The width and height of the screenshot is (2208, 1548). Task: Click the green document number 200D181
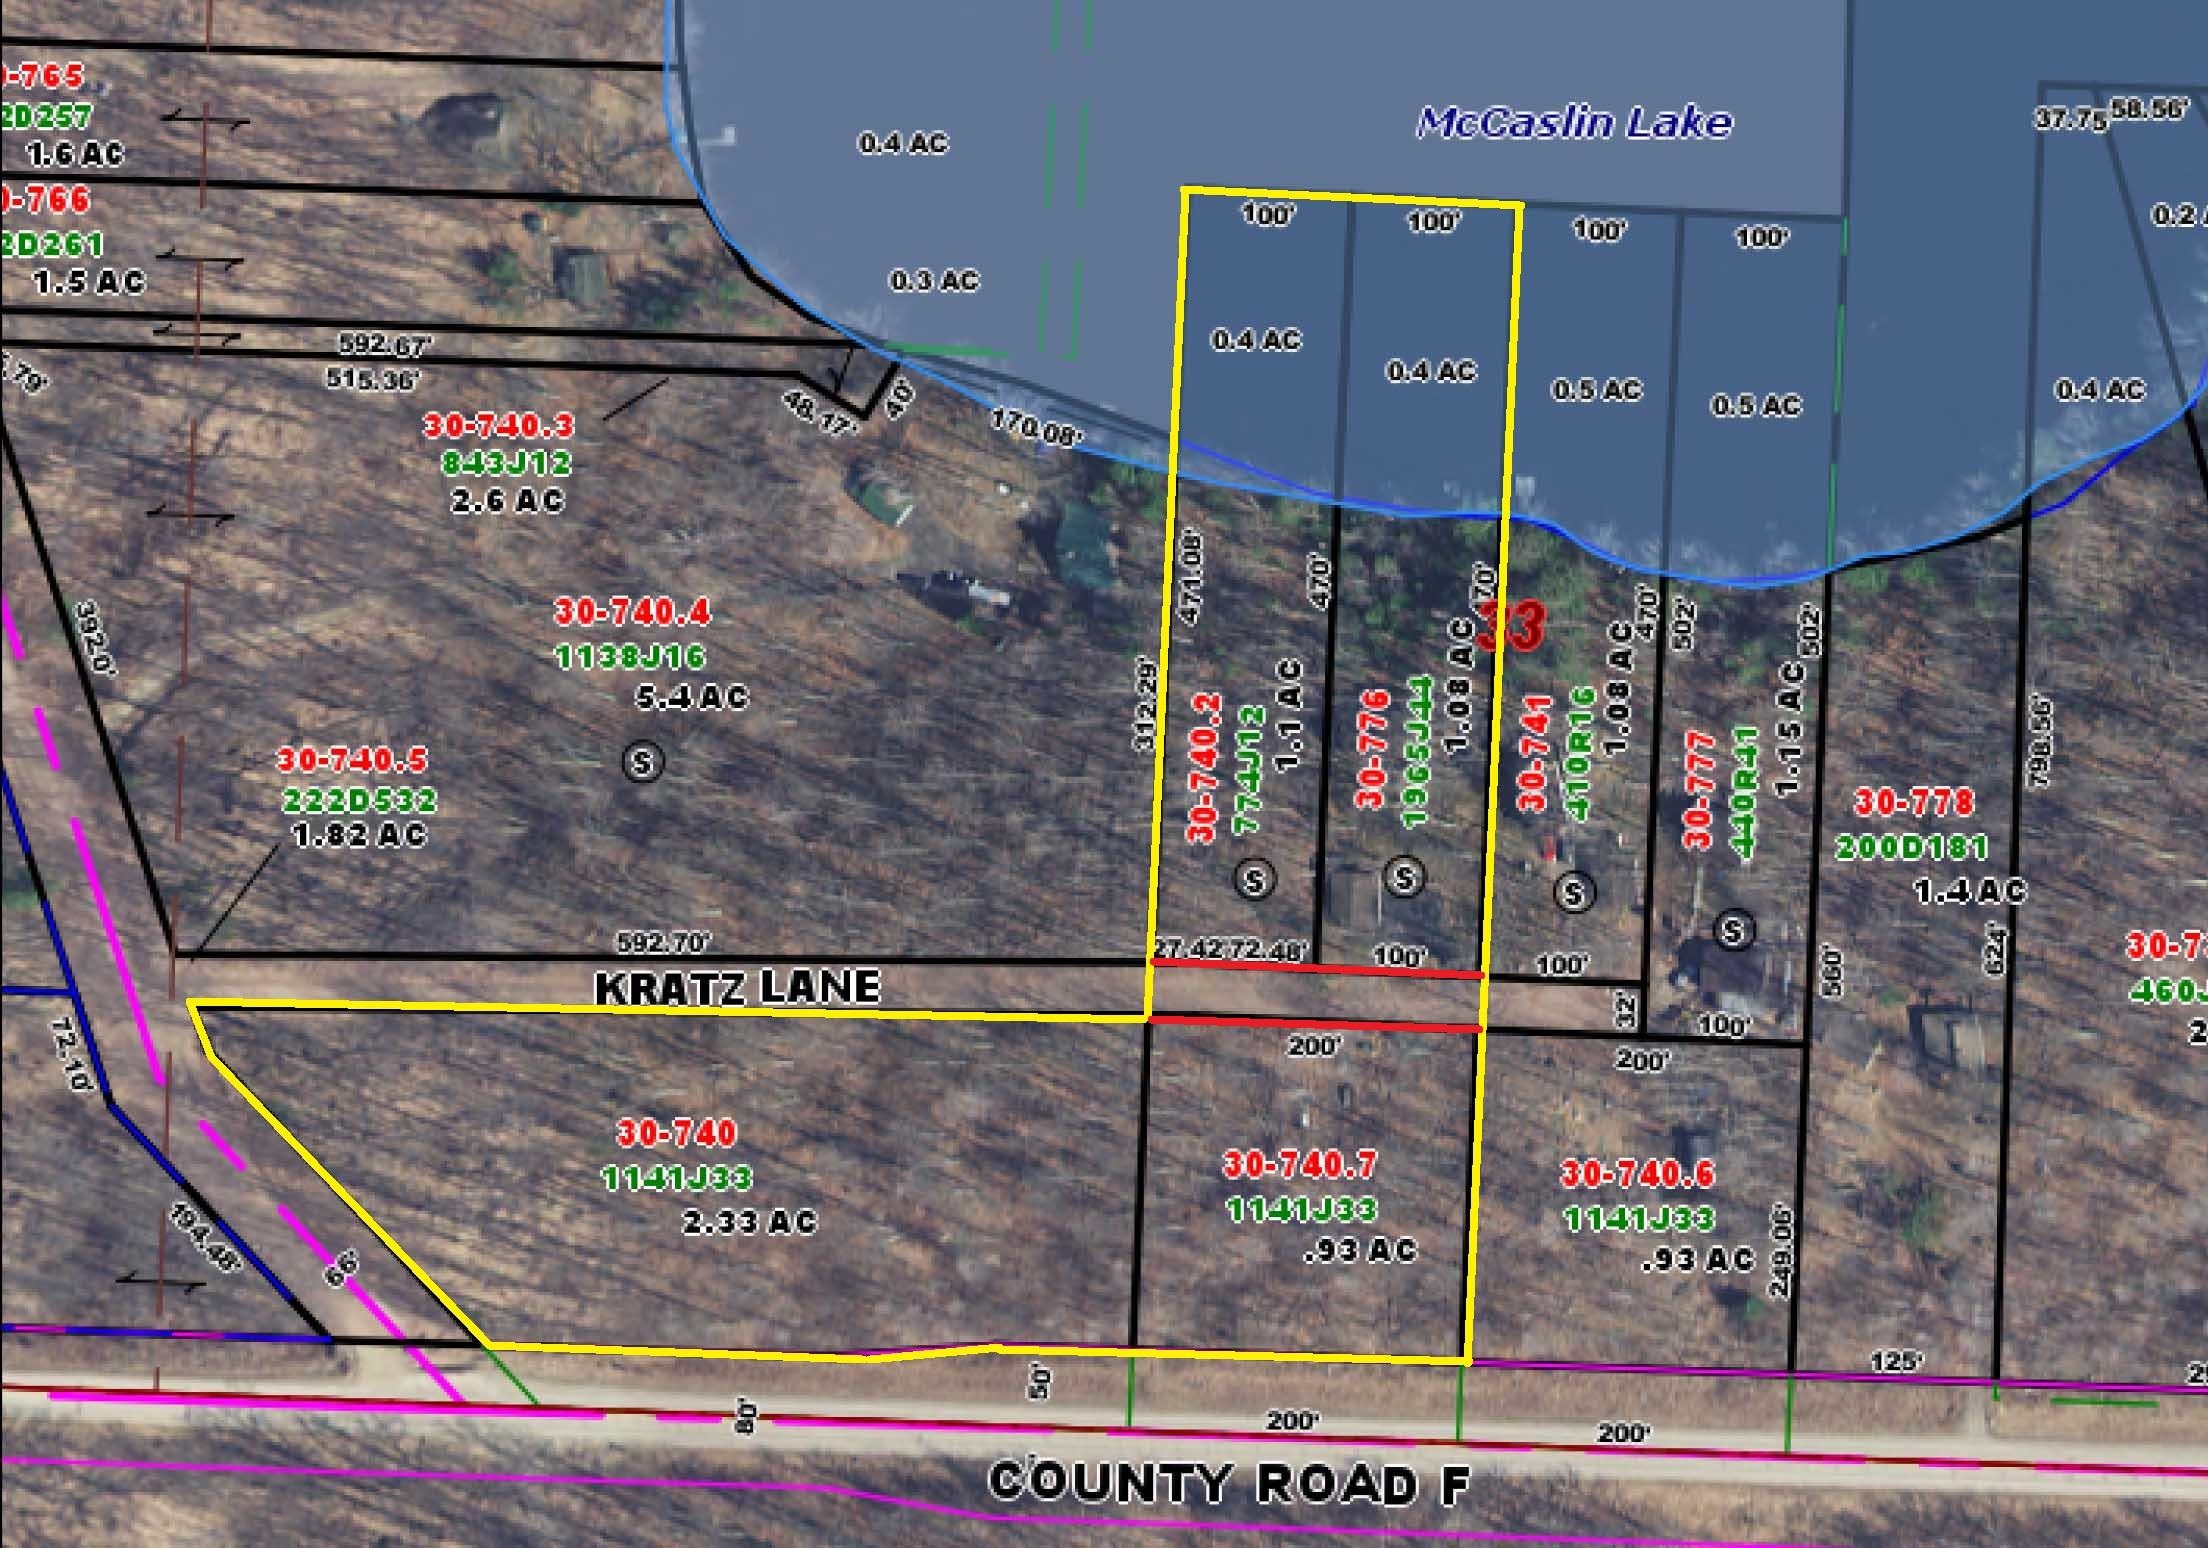(1911, 848)
